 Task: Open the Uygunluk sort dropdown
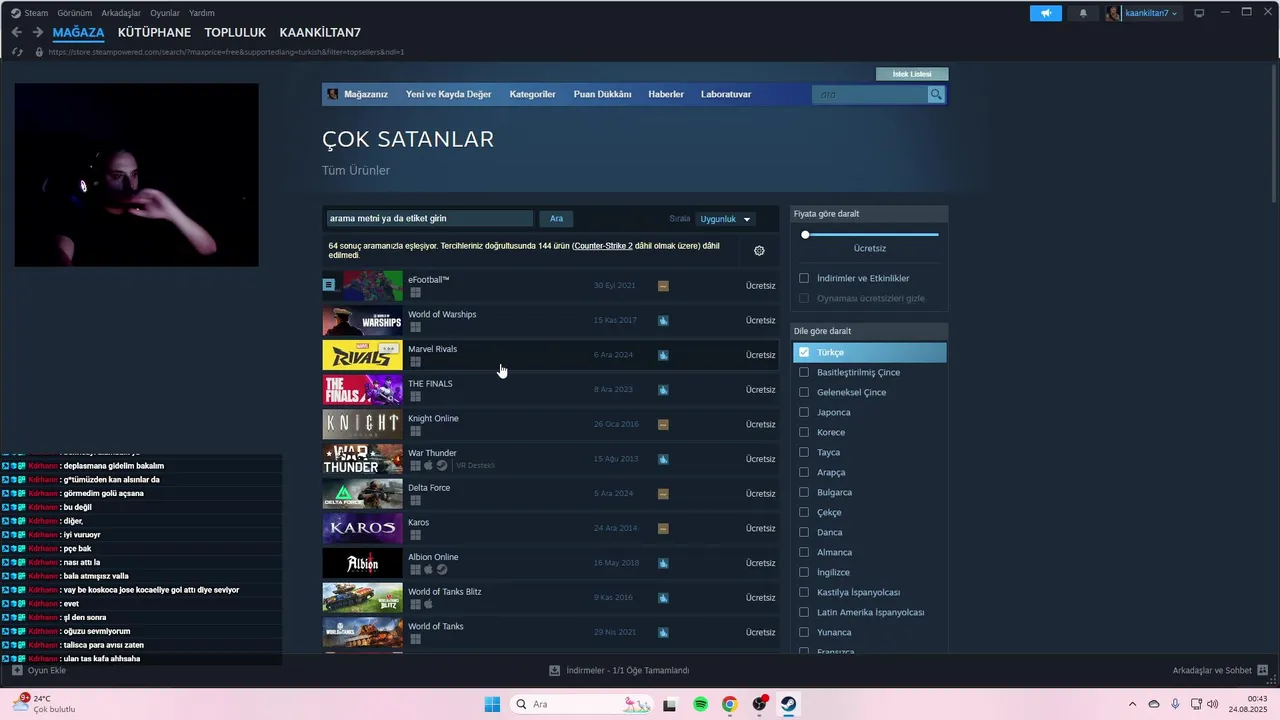click(725, 219)
